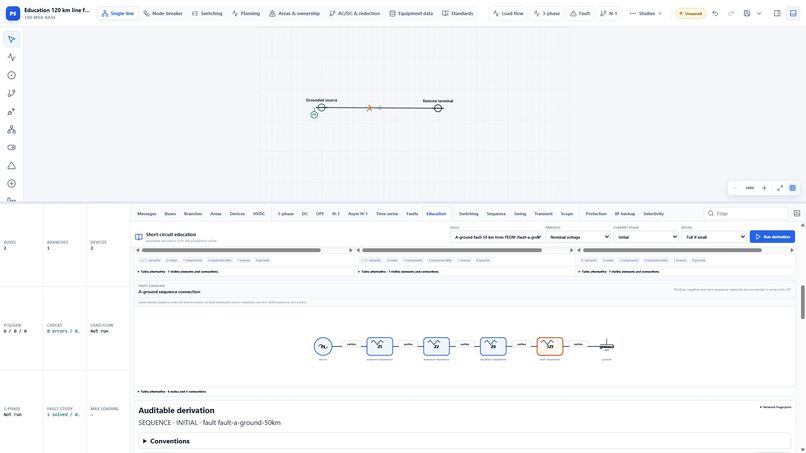The width and height of the screenshot is (806, 453).
Task: Open the Studies dropdown menu
Action: (x=646, y=13)
